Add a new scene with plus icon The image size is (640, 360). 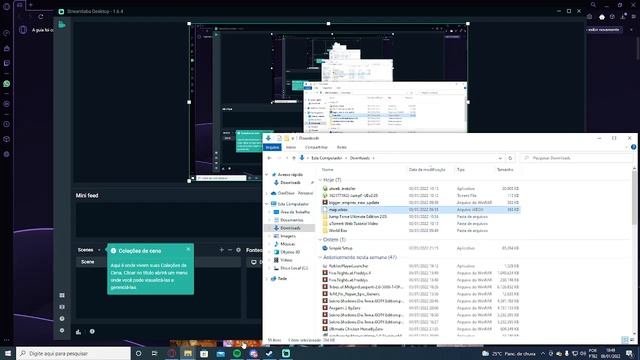222,250
